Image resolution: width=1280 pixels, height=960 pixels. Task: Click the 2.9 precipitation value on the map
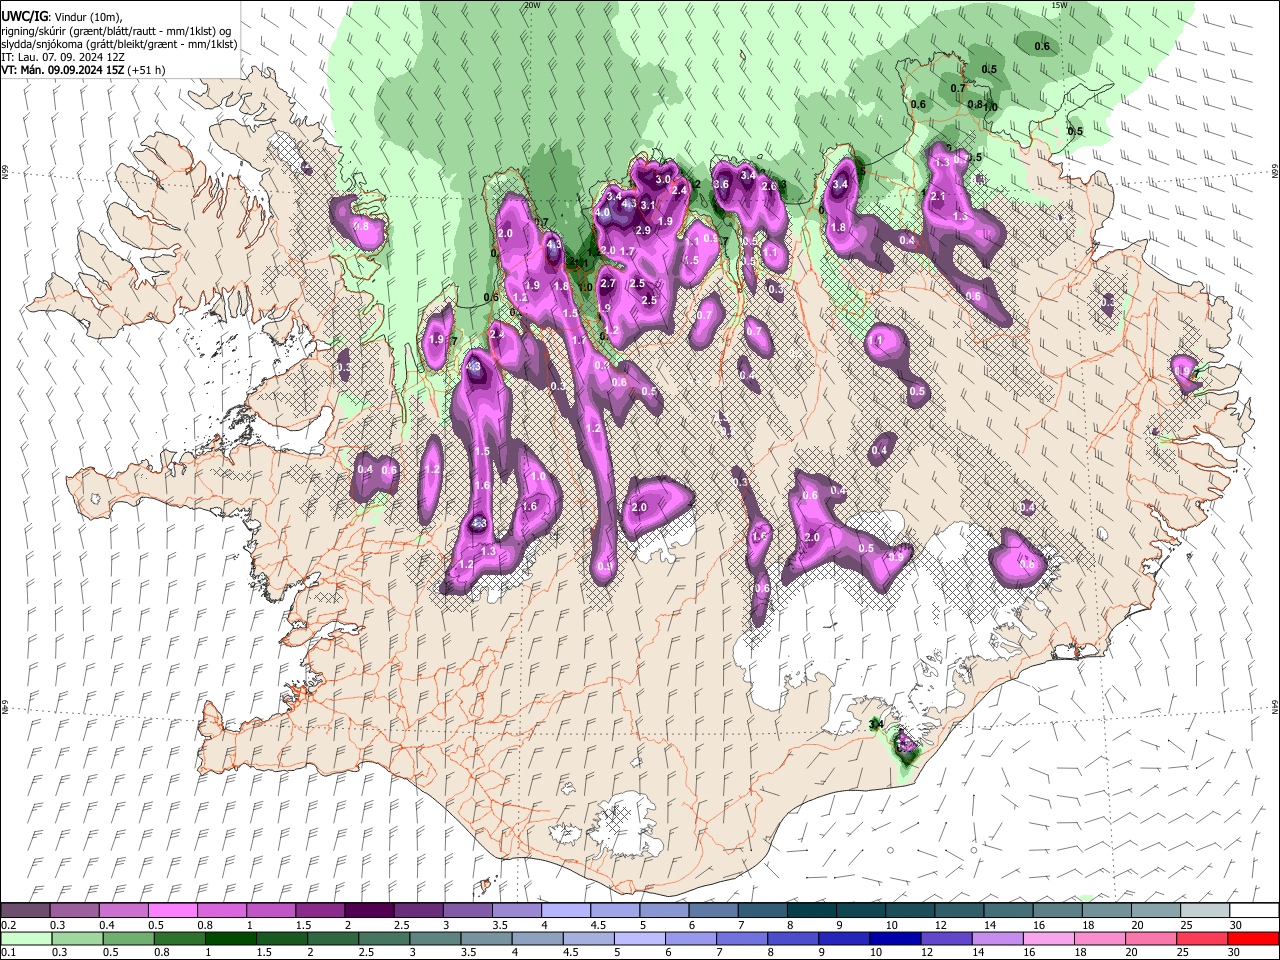tap(643, 230)
